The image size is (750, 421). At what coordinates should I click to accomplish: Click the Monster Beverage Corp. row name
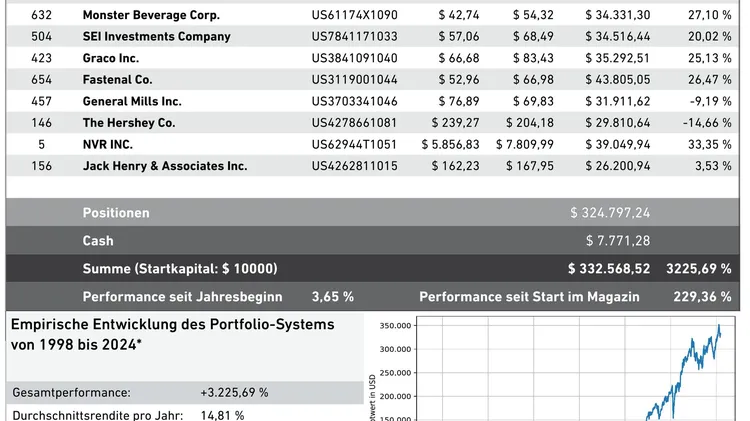tap(151, 15)
